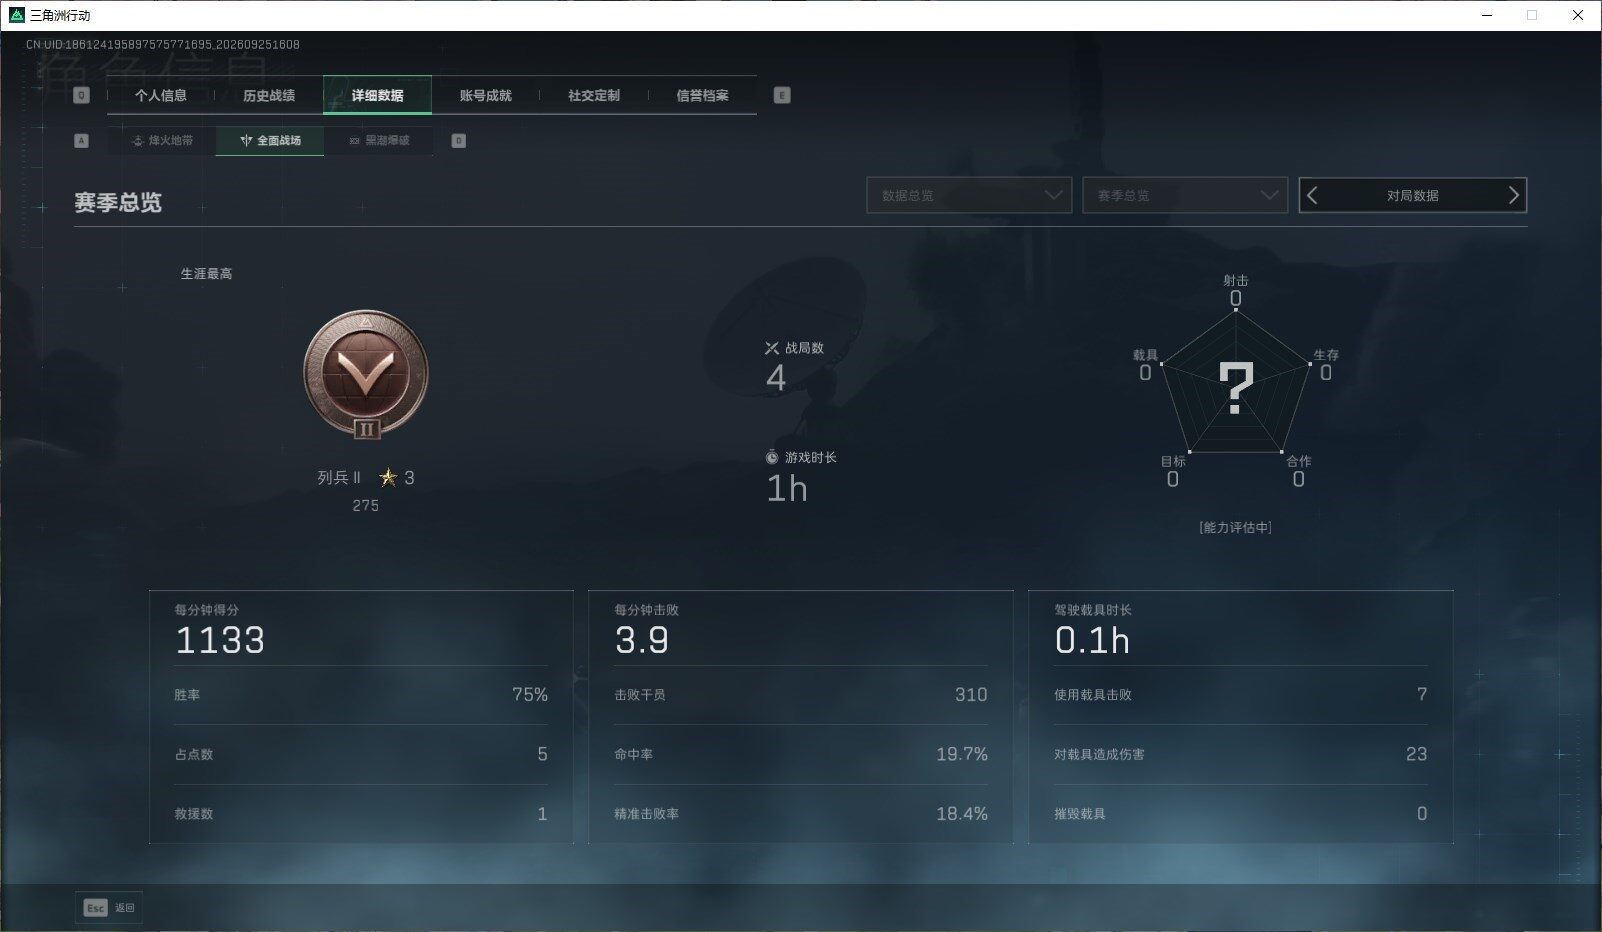Image resolution: width=1602 pixels, height=932 pixels.
Task: Expand the 数据总览 dropdown
Action: [969, 195]
